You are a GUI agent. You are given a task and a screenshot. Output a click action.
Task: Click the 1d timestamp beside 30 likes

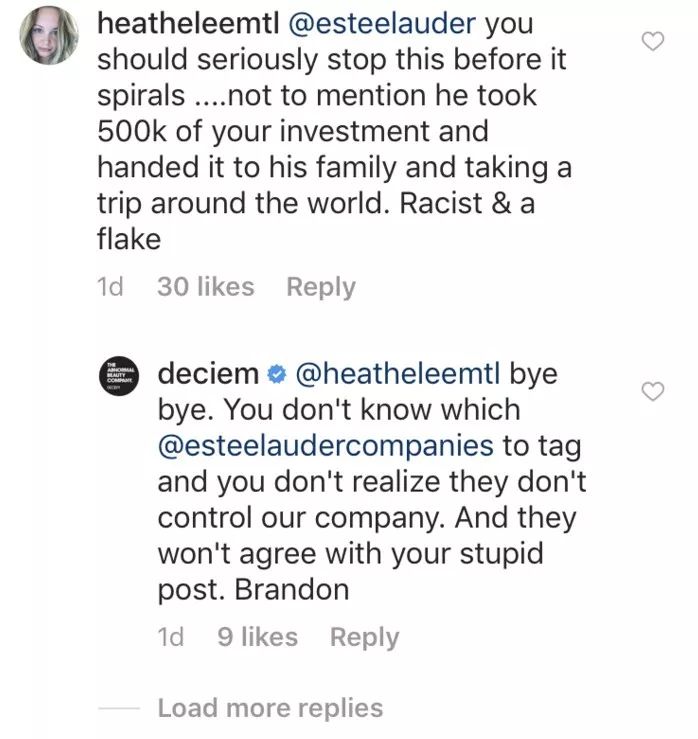[x=110, y=287]
